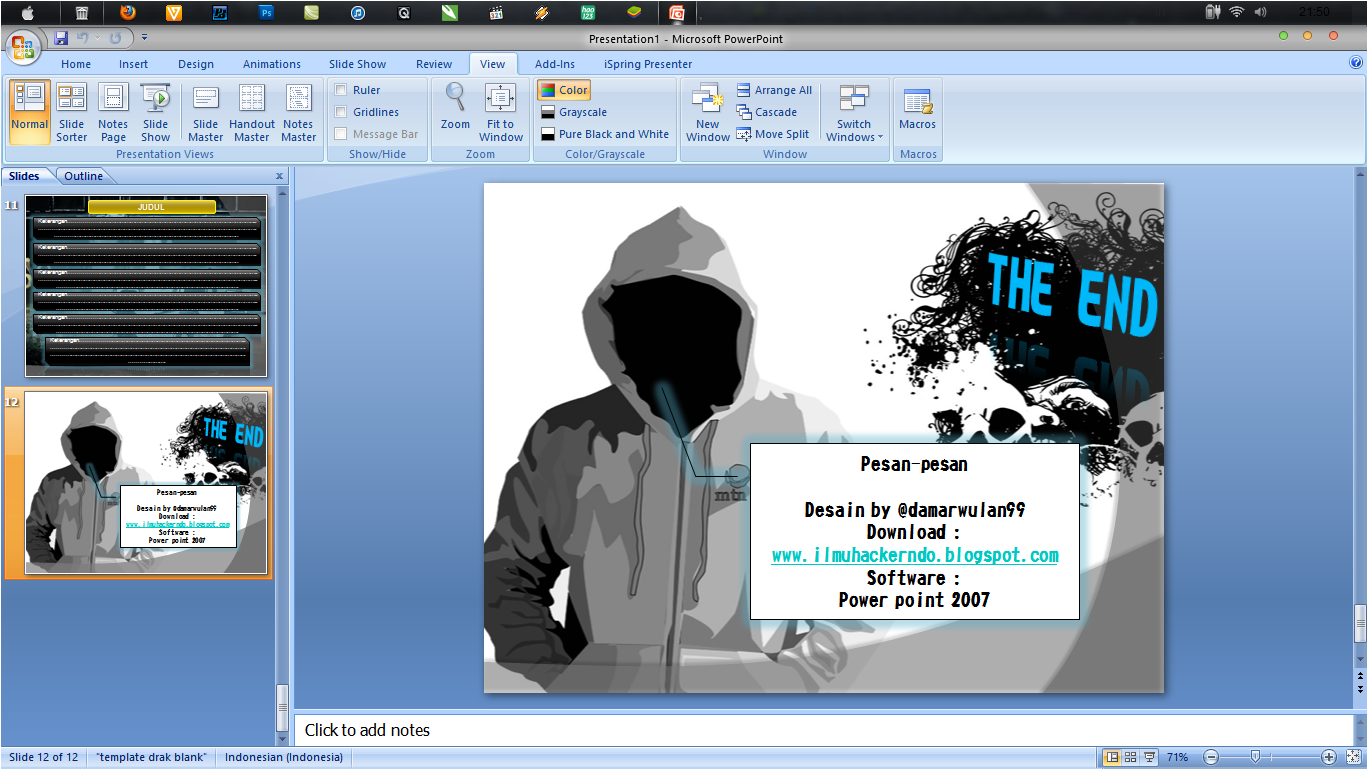The height and width of the screenshot is (770, 1368).
Task: Start Slide Show from the View ribbon
Action: 155,112
